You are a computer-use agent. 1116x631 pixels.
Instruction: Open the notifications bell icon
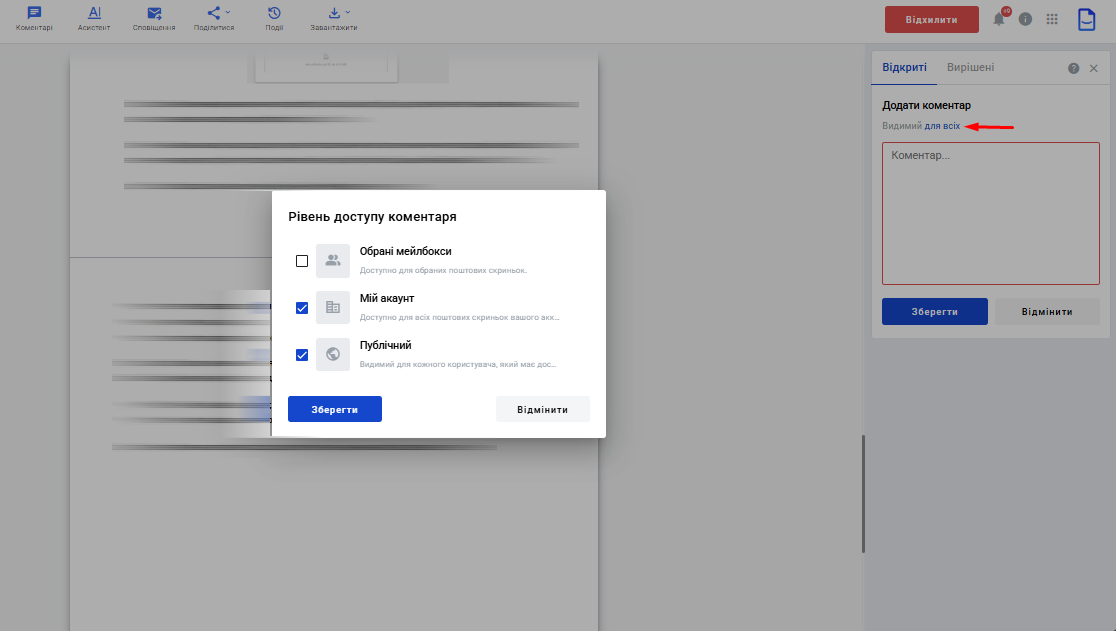pyautogui.click(x=999, y=19)
